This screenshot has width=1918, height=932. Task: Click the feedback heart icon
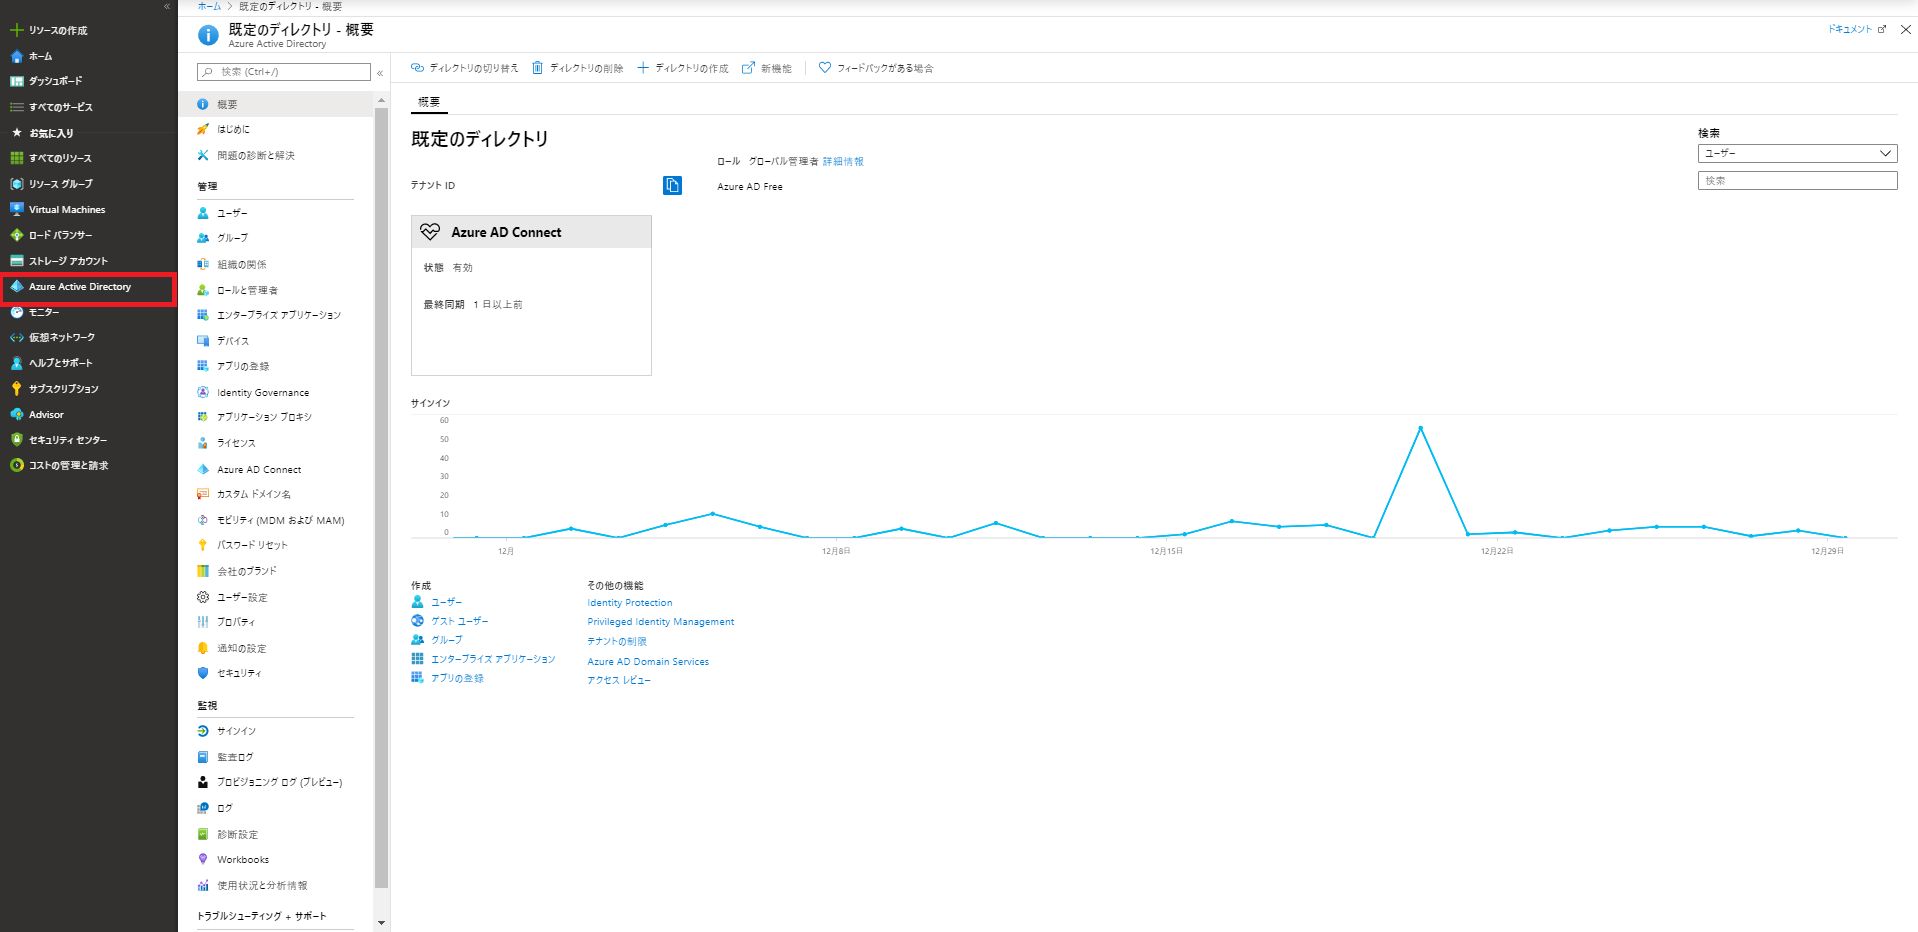click(825, 68)
